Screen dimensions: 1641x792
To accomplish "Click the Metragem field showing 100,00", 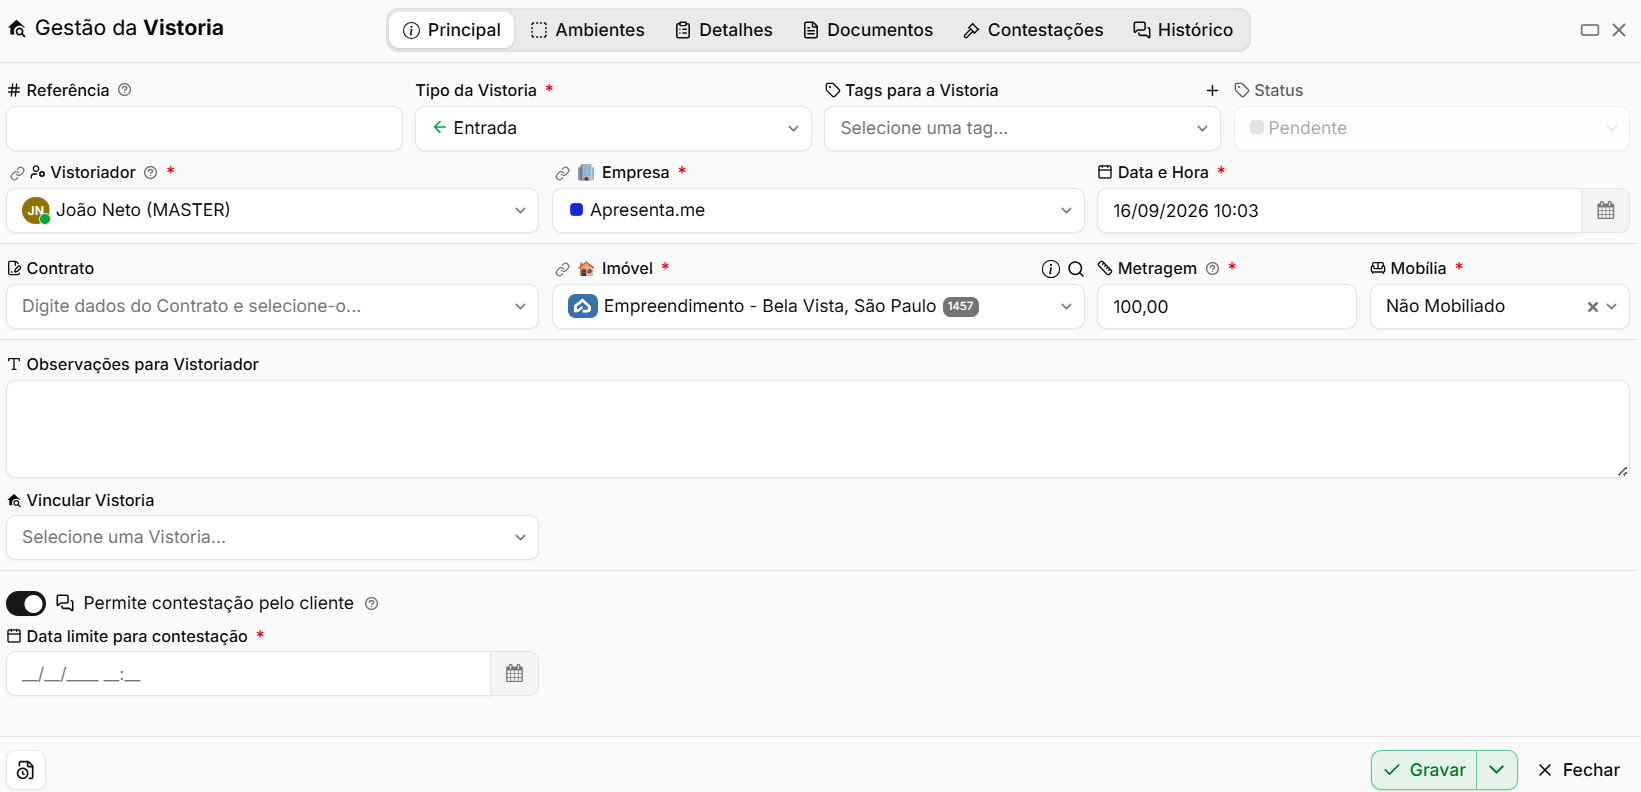I will 1227,307.
